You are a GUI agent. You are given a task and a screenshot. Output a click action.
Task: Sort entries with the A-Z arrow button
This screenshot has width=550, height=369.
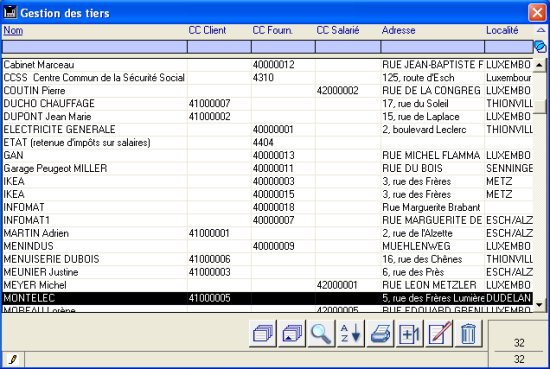coord(351,334)
